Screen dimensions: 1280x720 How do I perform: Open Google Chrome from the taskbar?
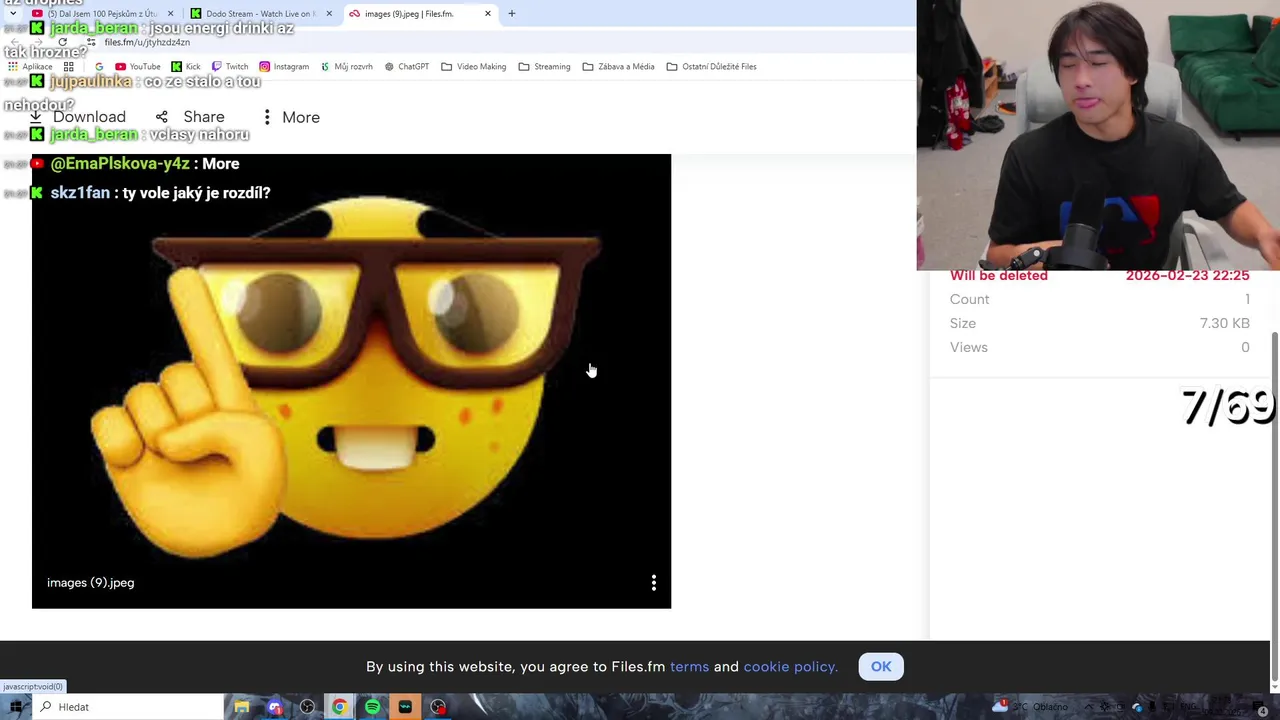pos(340,707)
